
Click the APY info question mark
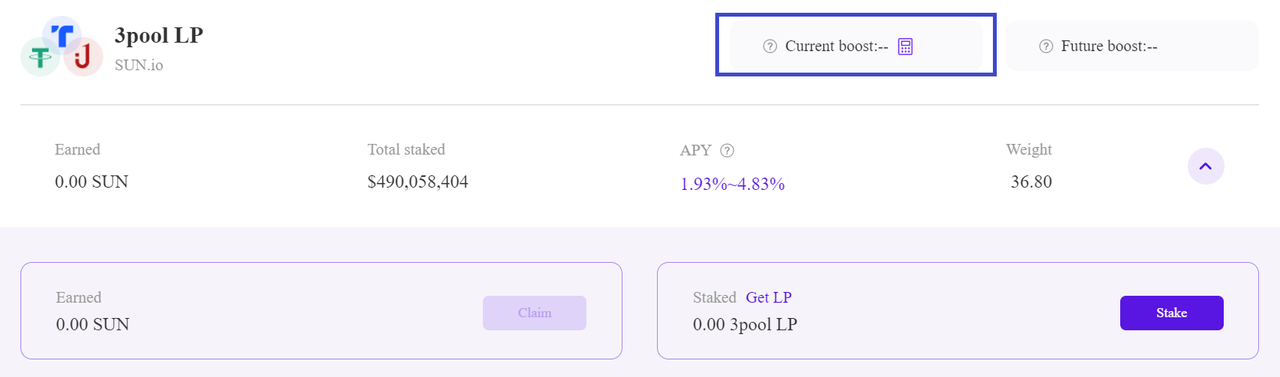pos(727,150)
